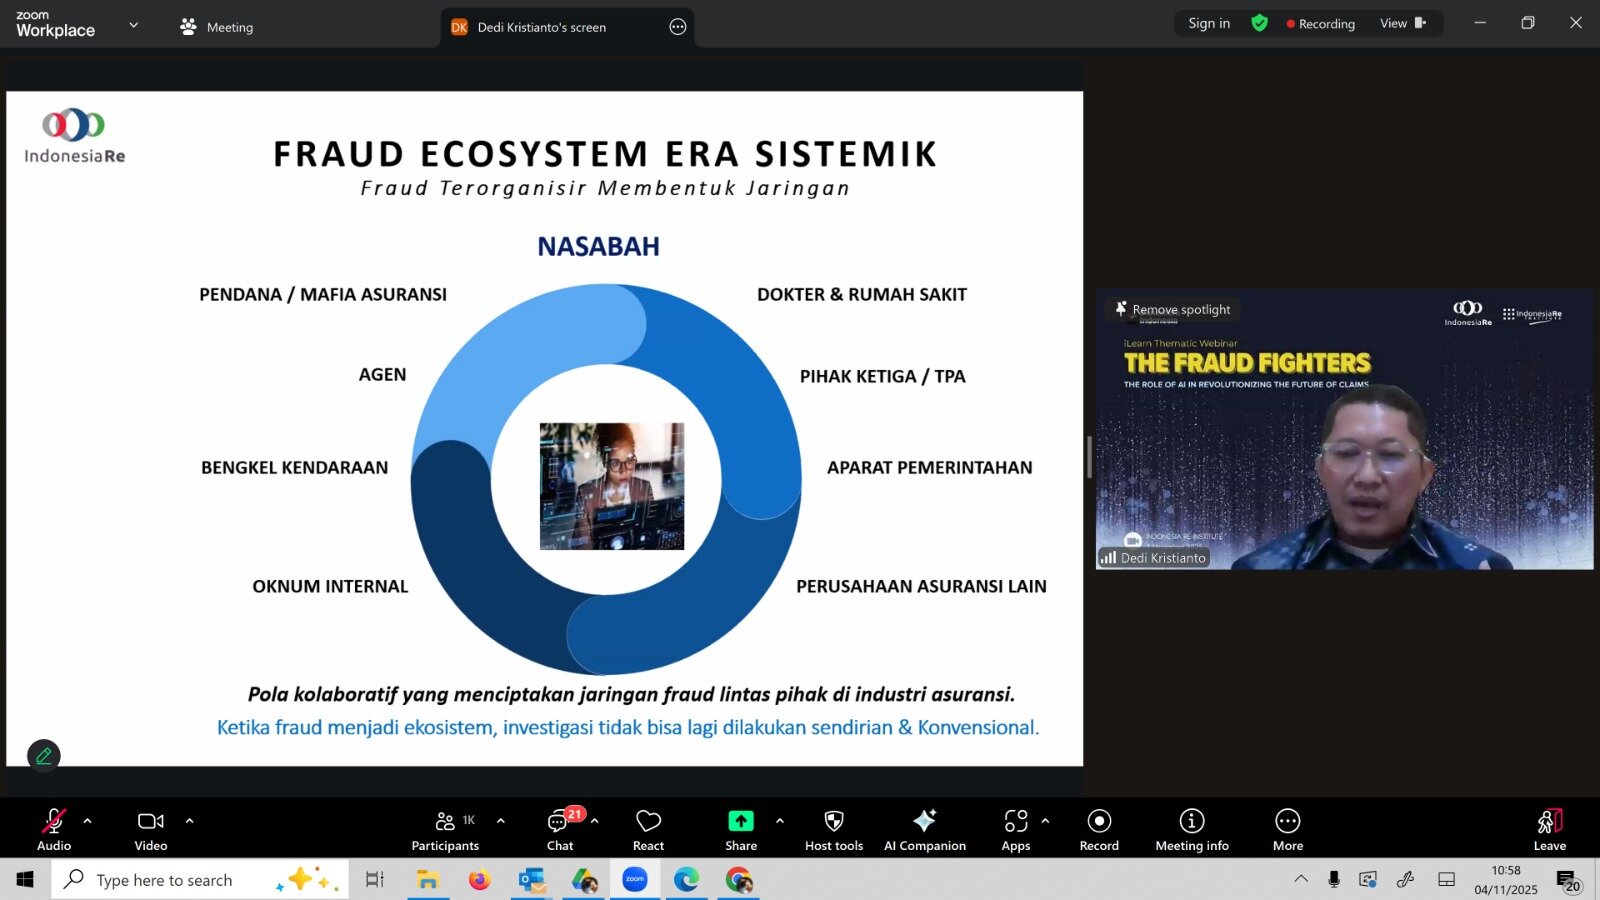
Task: Open the View layout menu
Action: click(1402, 24)
